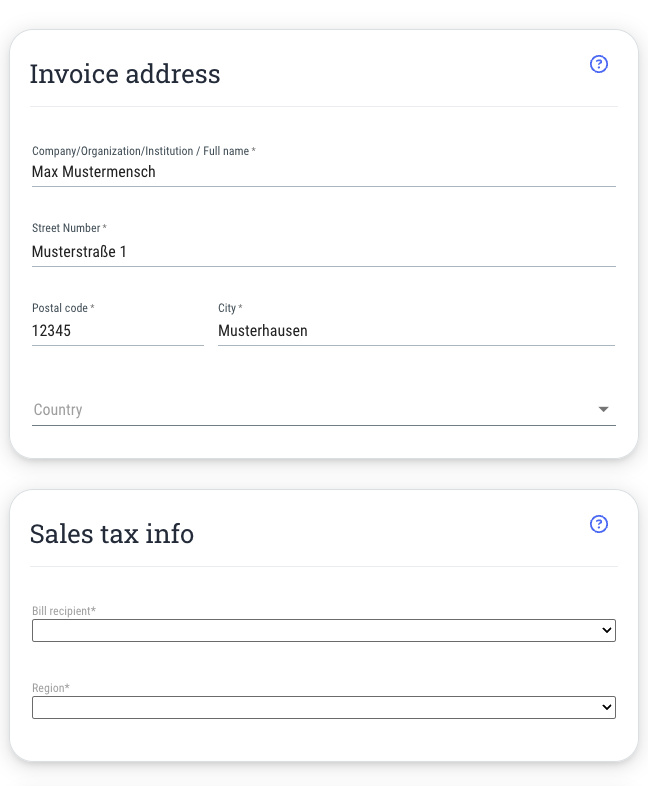Click the Invoice address heading
This screenshot has width=648, height=786.
point(125,74)
